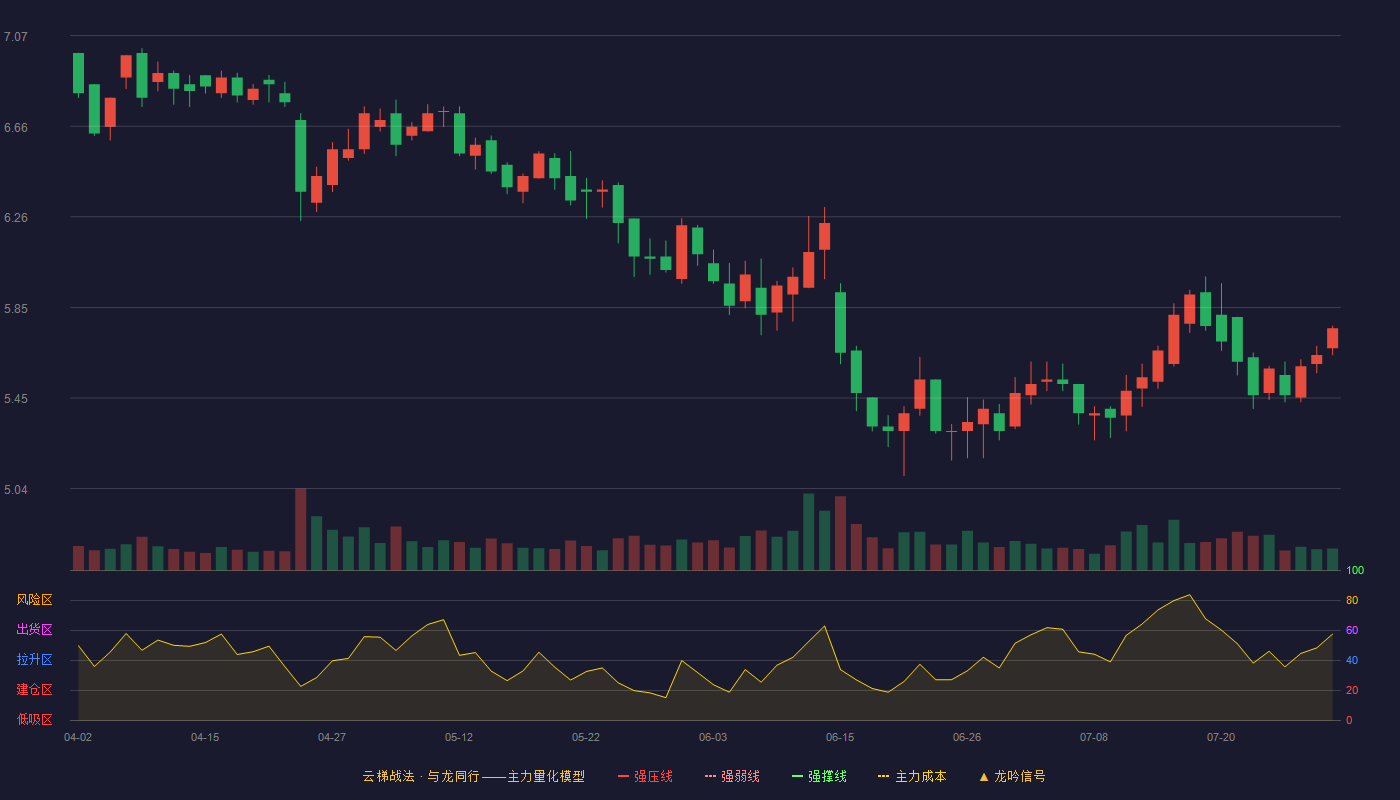Click the tallest red volume bar

pos(301,529)
